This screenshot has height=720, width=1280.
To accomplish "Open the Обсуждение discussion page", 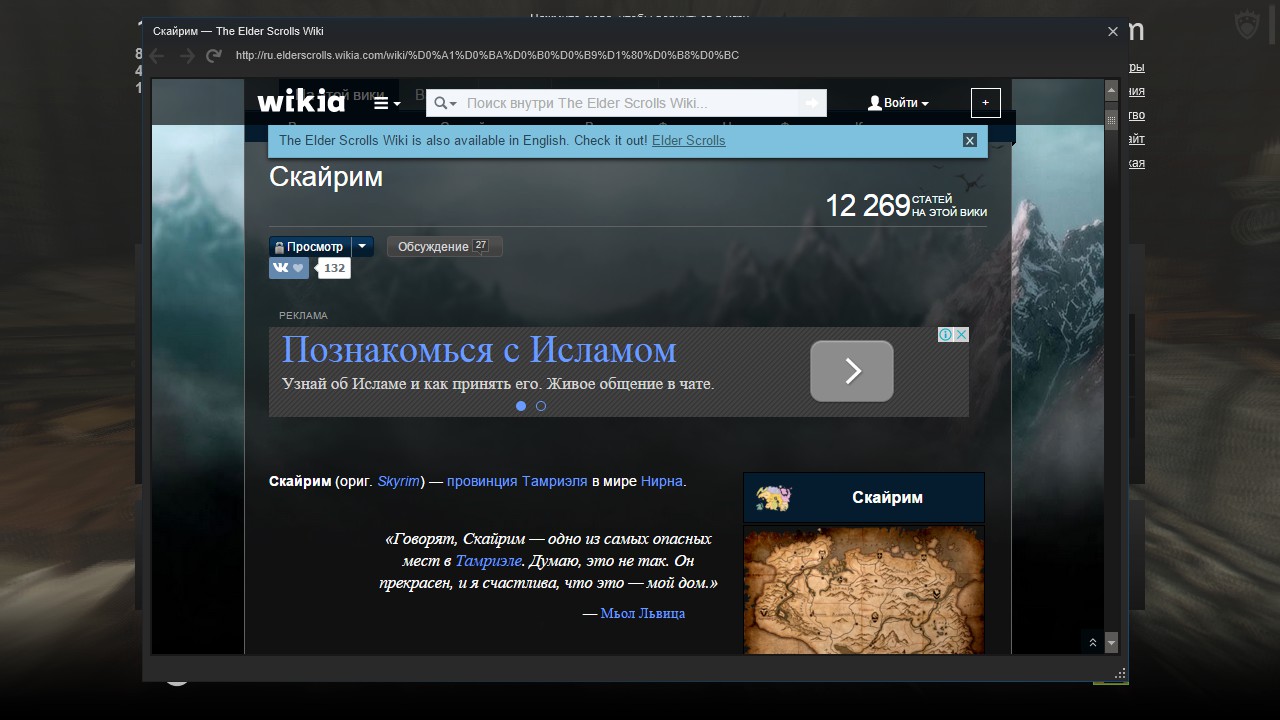I will 444,247.
